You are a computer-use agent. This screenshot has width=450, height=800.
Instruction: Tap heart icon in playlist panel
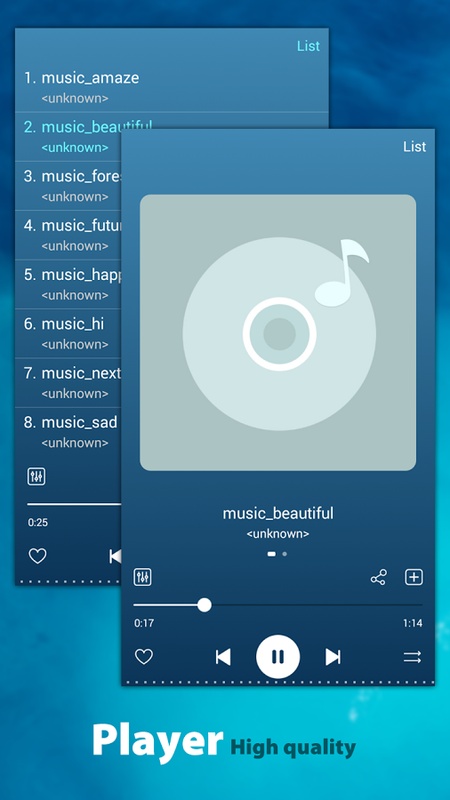pos(37,556)
